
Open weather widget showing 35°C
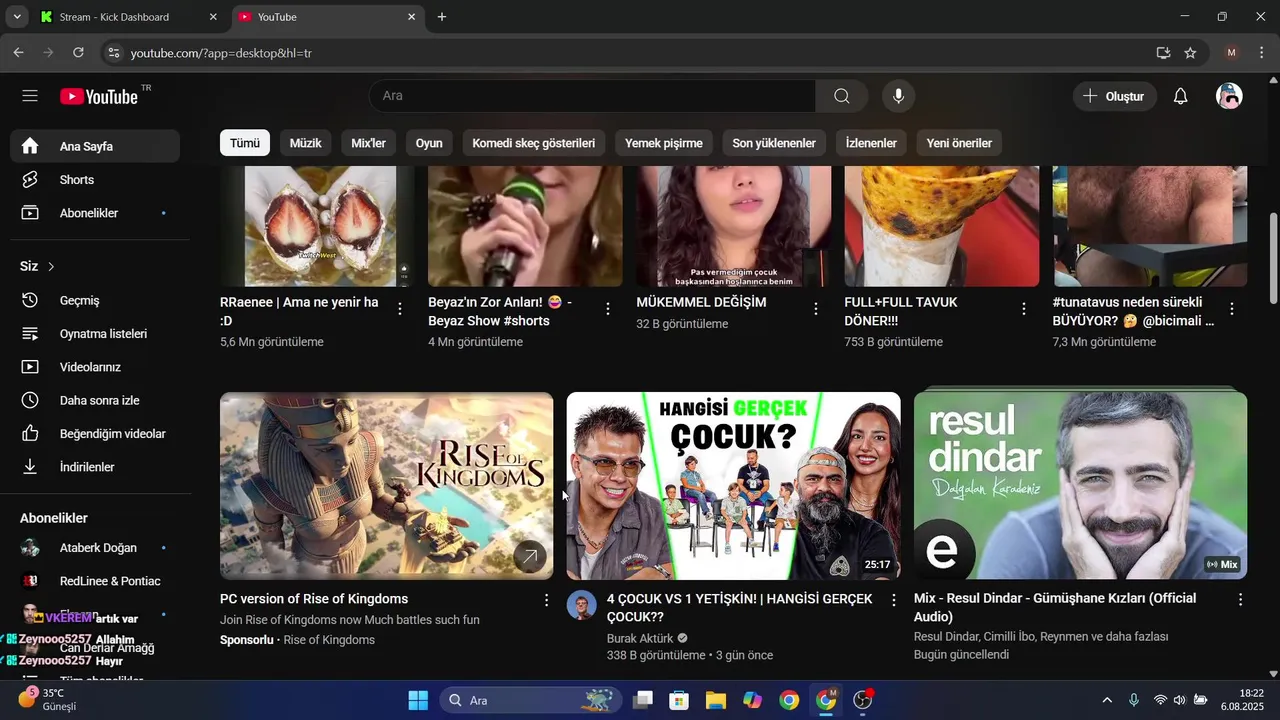48,699
